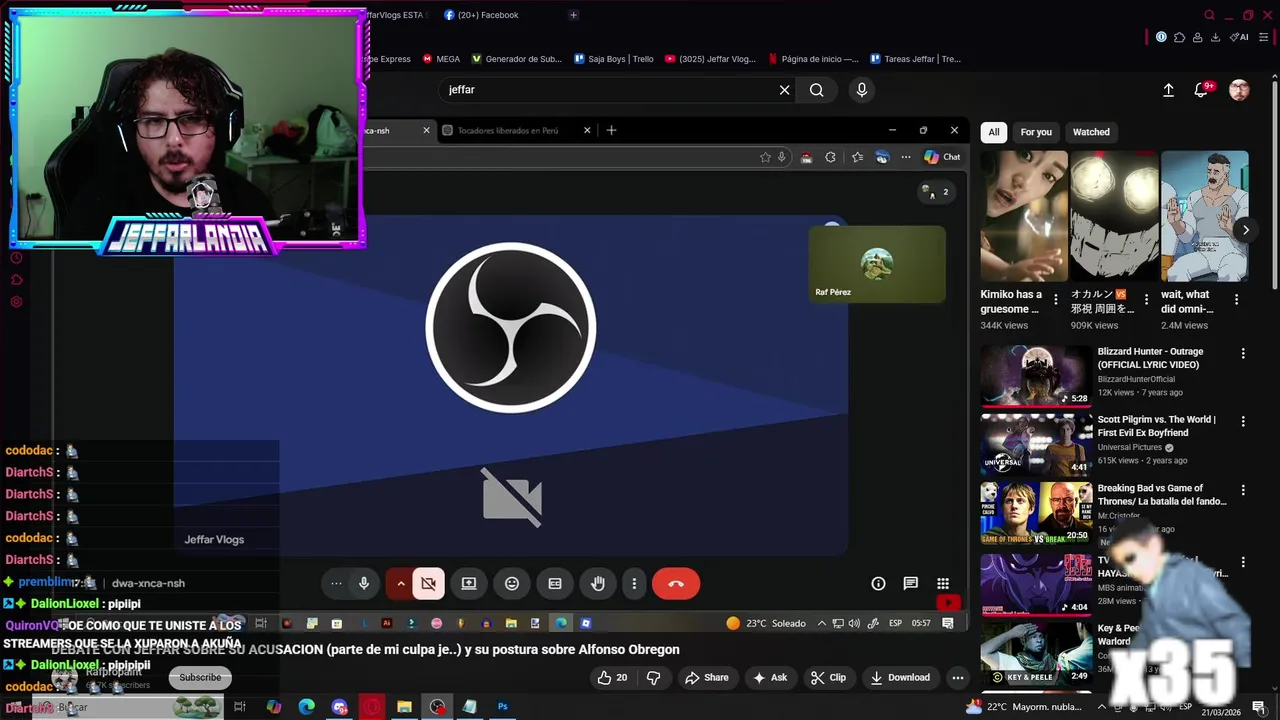
Task: Open more video actions three dots
Action: click(x=958, y=677)
